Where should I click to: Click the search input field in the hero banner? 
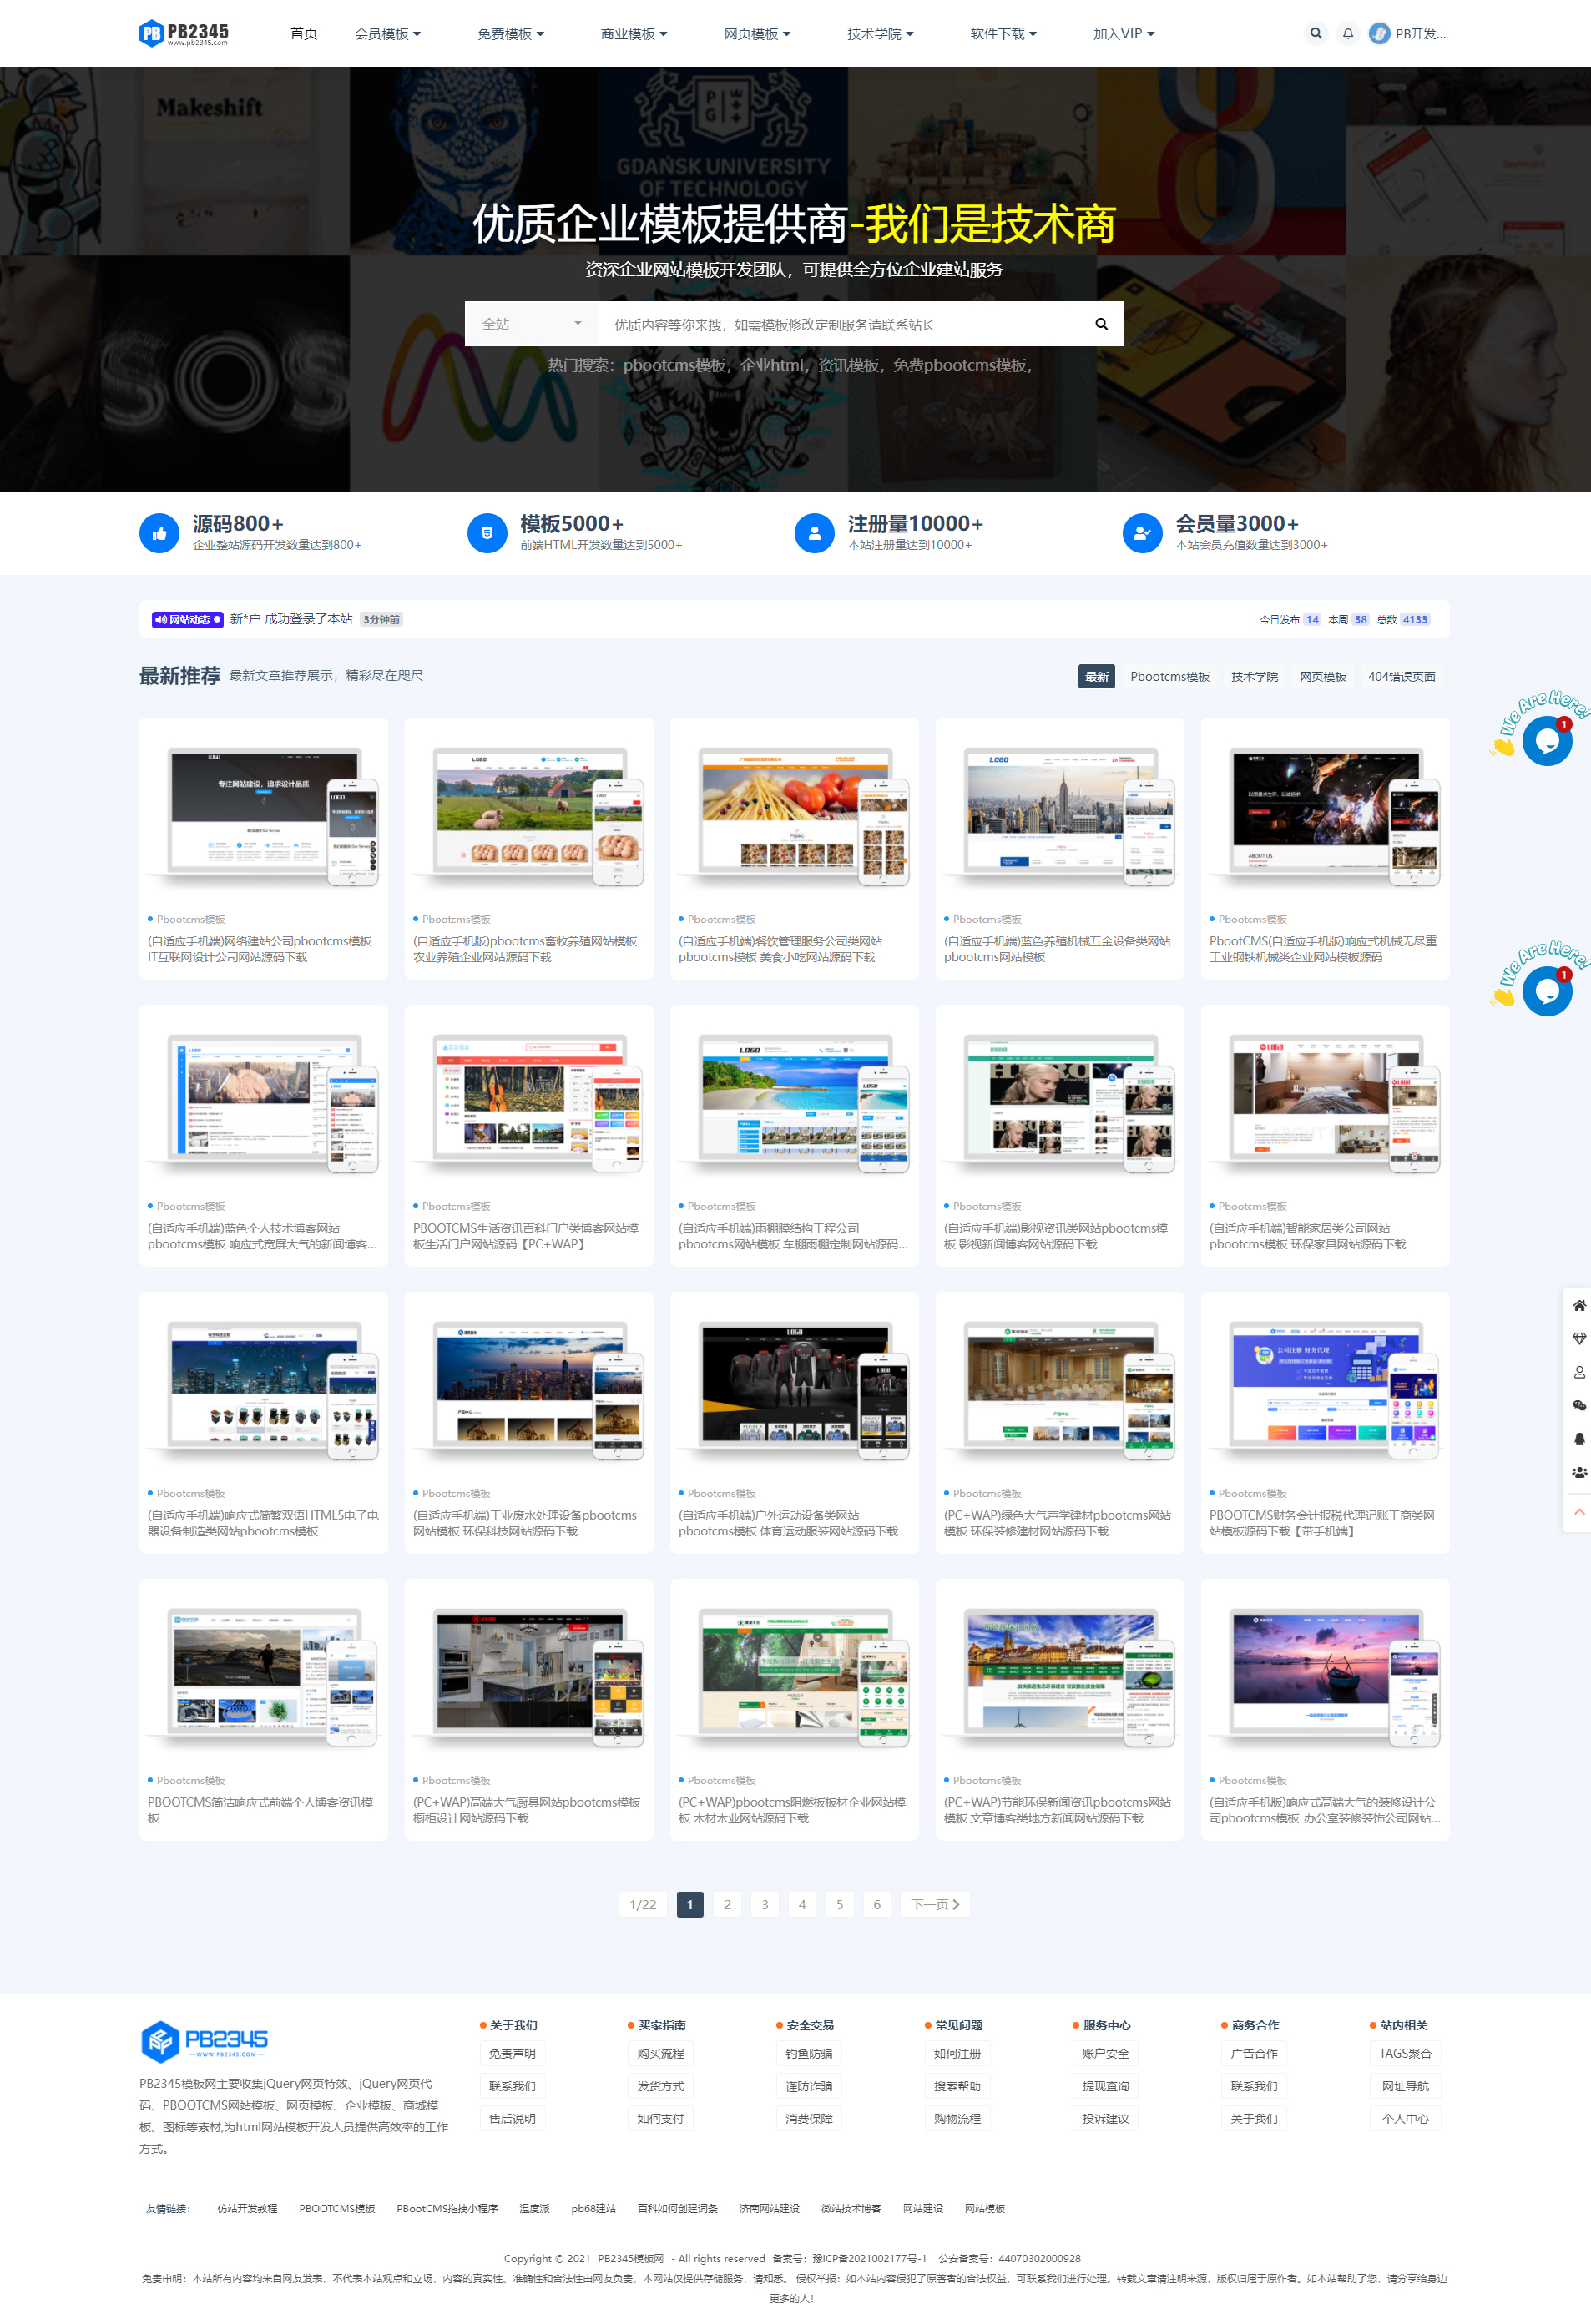pyautogui.click(x=838, y=324)
